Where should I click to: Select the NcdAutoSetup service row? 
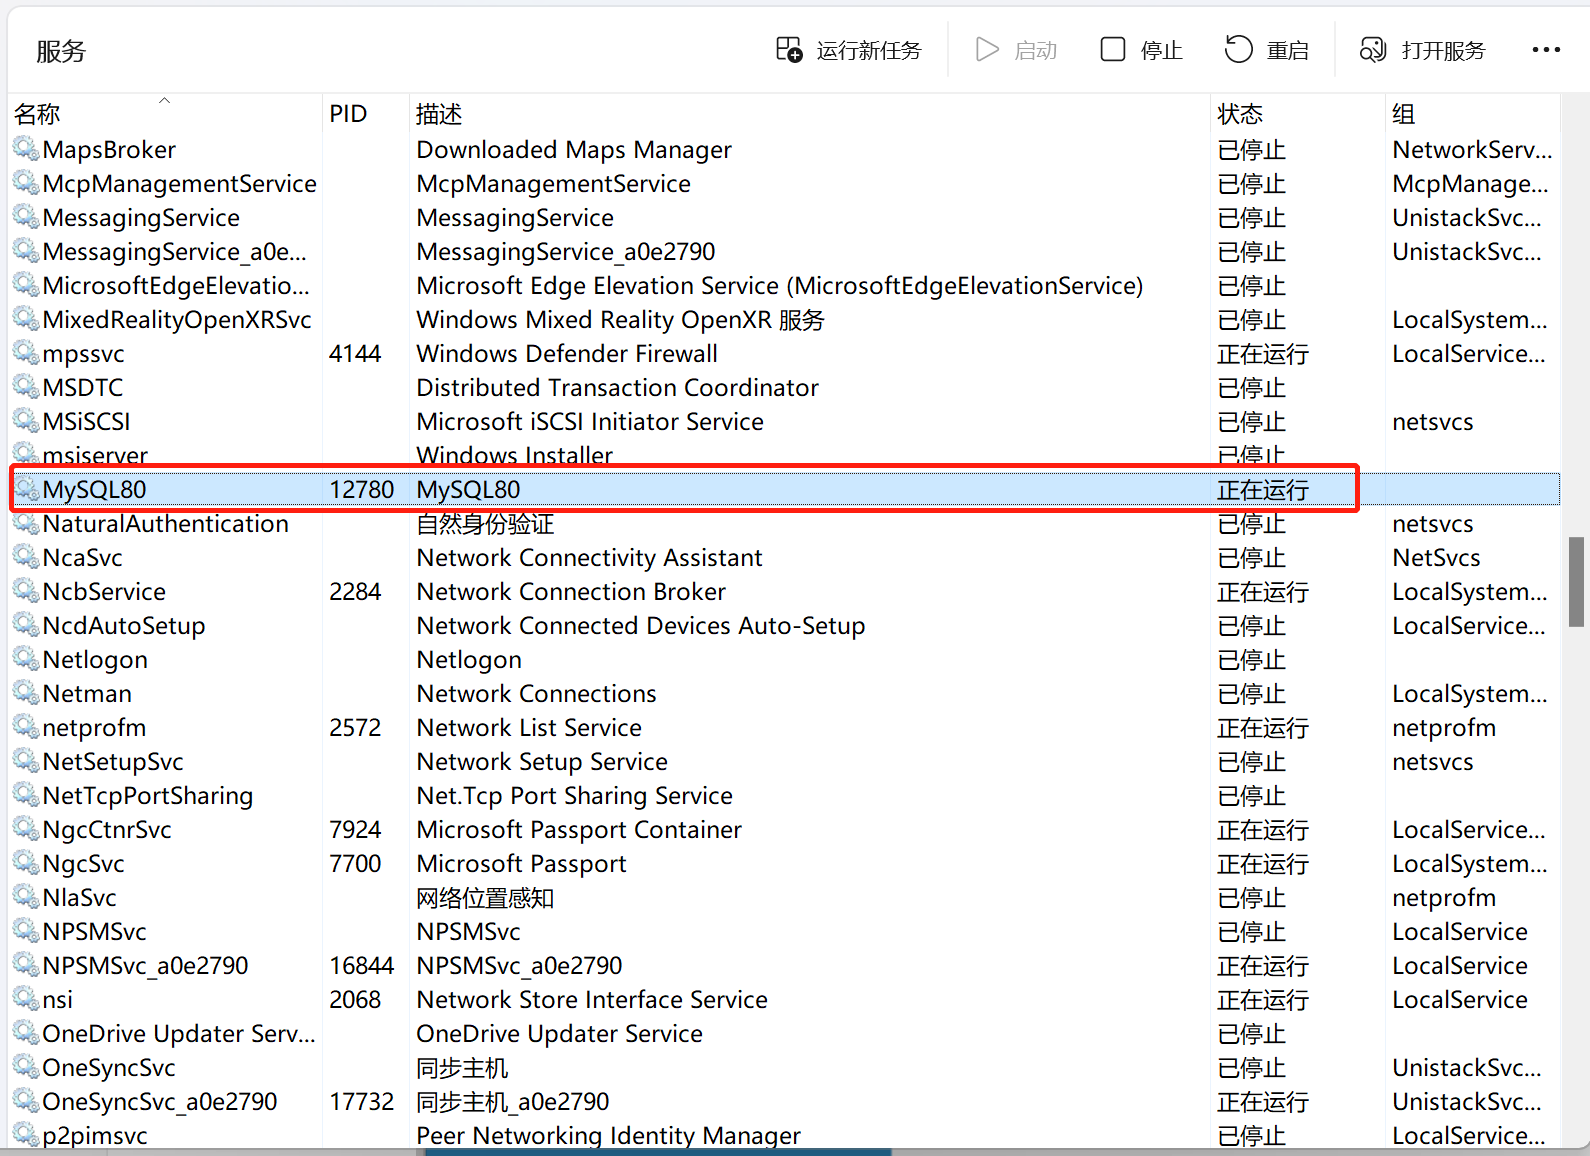click(x=784, y=625)
